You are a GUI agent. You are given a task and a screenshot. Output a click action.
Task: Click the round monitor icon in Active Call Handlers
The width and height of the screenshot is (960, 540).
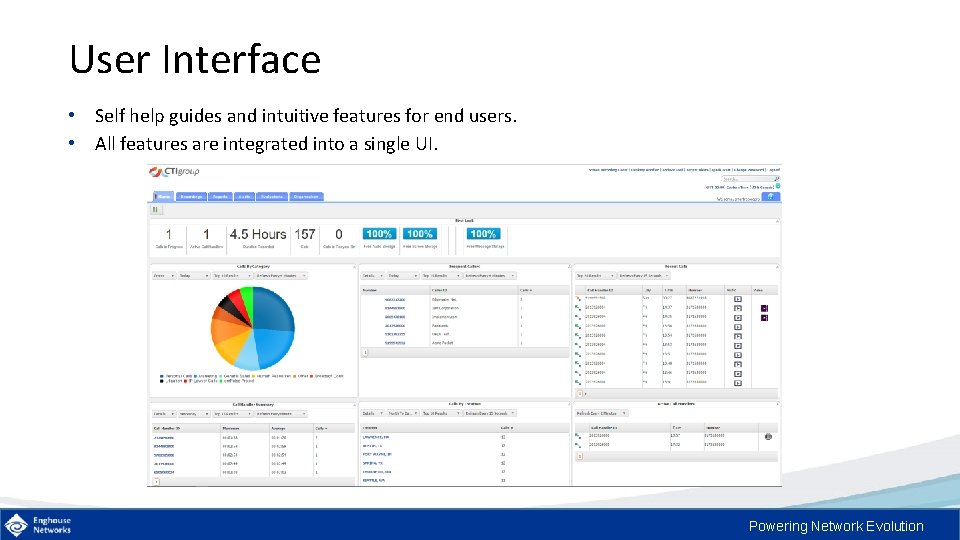[768, 437]
